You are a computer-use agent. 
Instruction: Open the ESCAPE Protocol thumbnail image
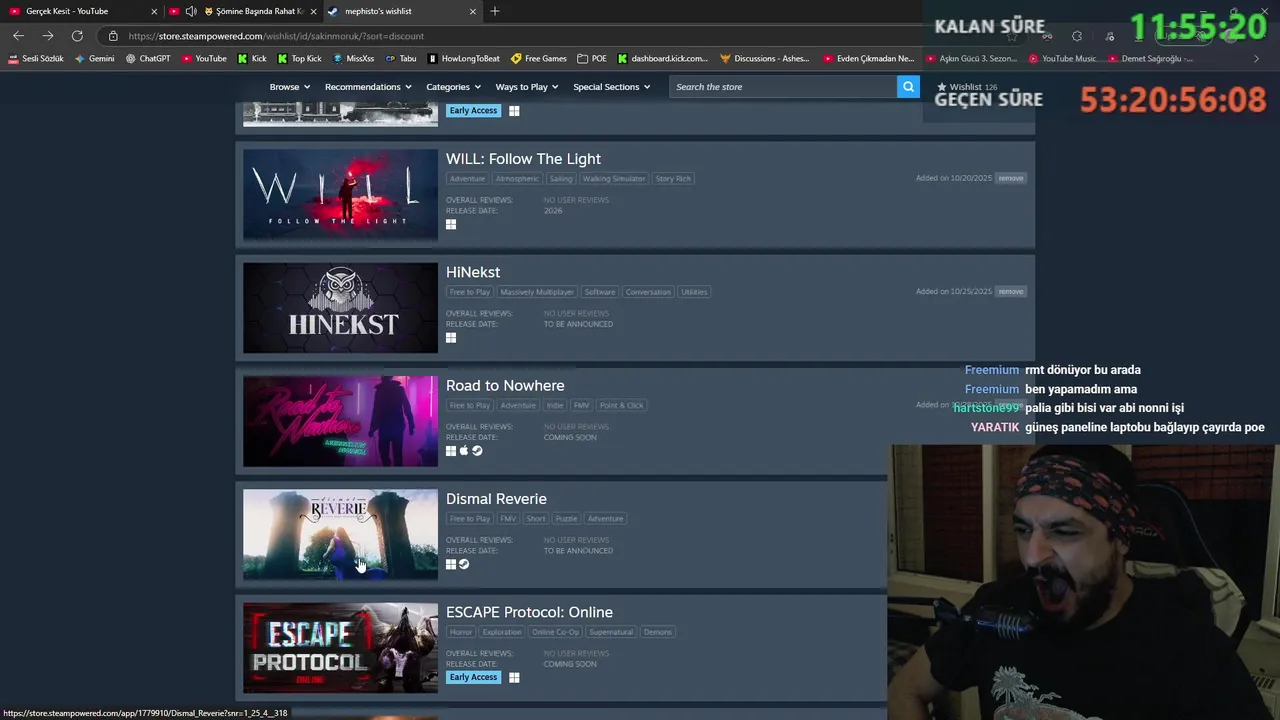click(340, 648)
